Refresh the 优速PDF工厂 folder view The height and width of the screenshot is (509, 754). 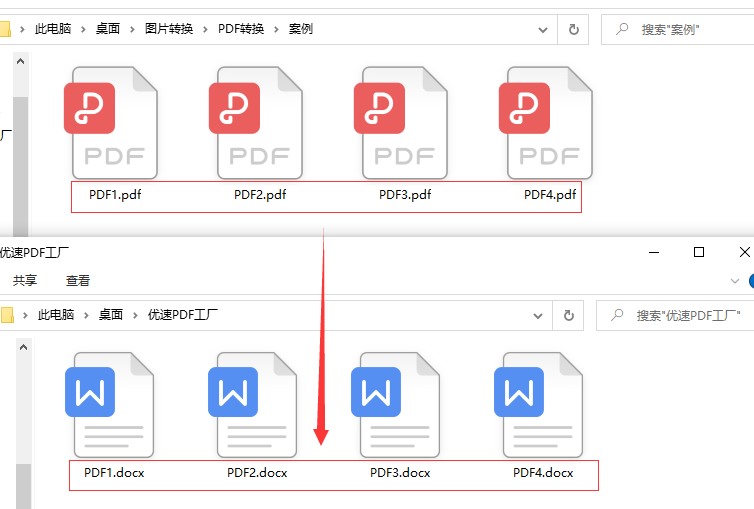tap(568, 316)
